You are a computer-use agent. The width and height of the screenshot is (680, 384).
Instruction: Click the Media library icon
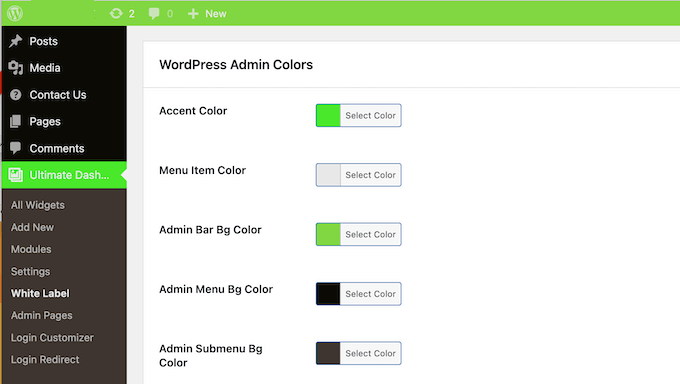(16, 68)
